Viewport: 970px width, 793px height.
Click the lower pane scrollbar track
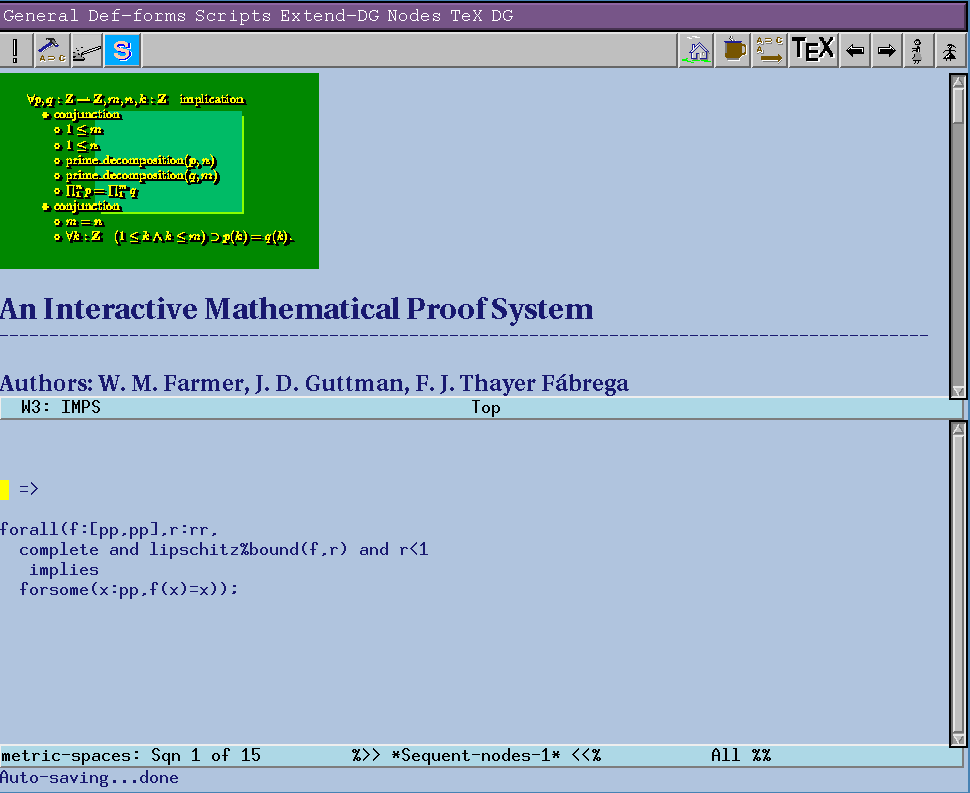[x=958, y=600]
